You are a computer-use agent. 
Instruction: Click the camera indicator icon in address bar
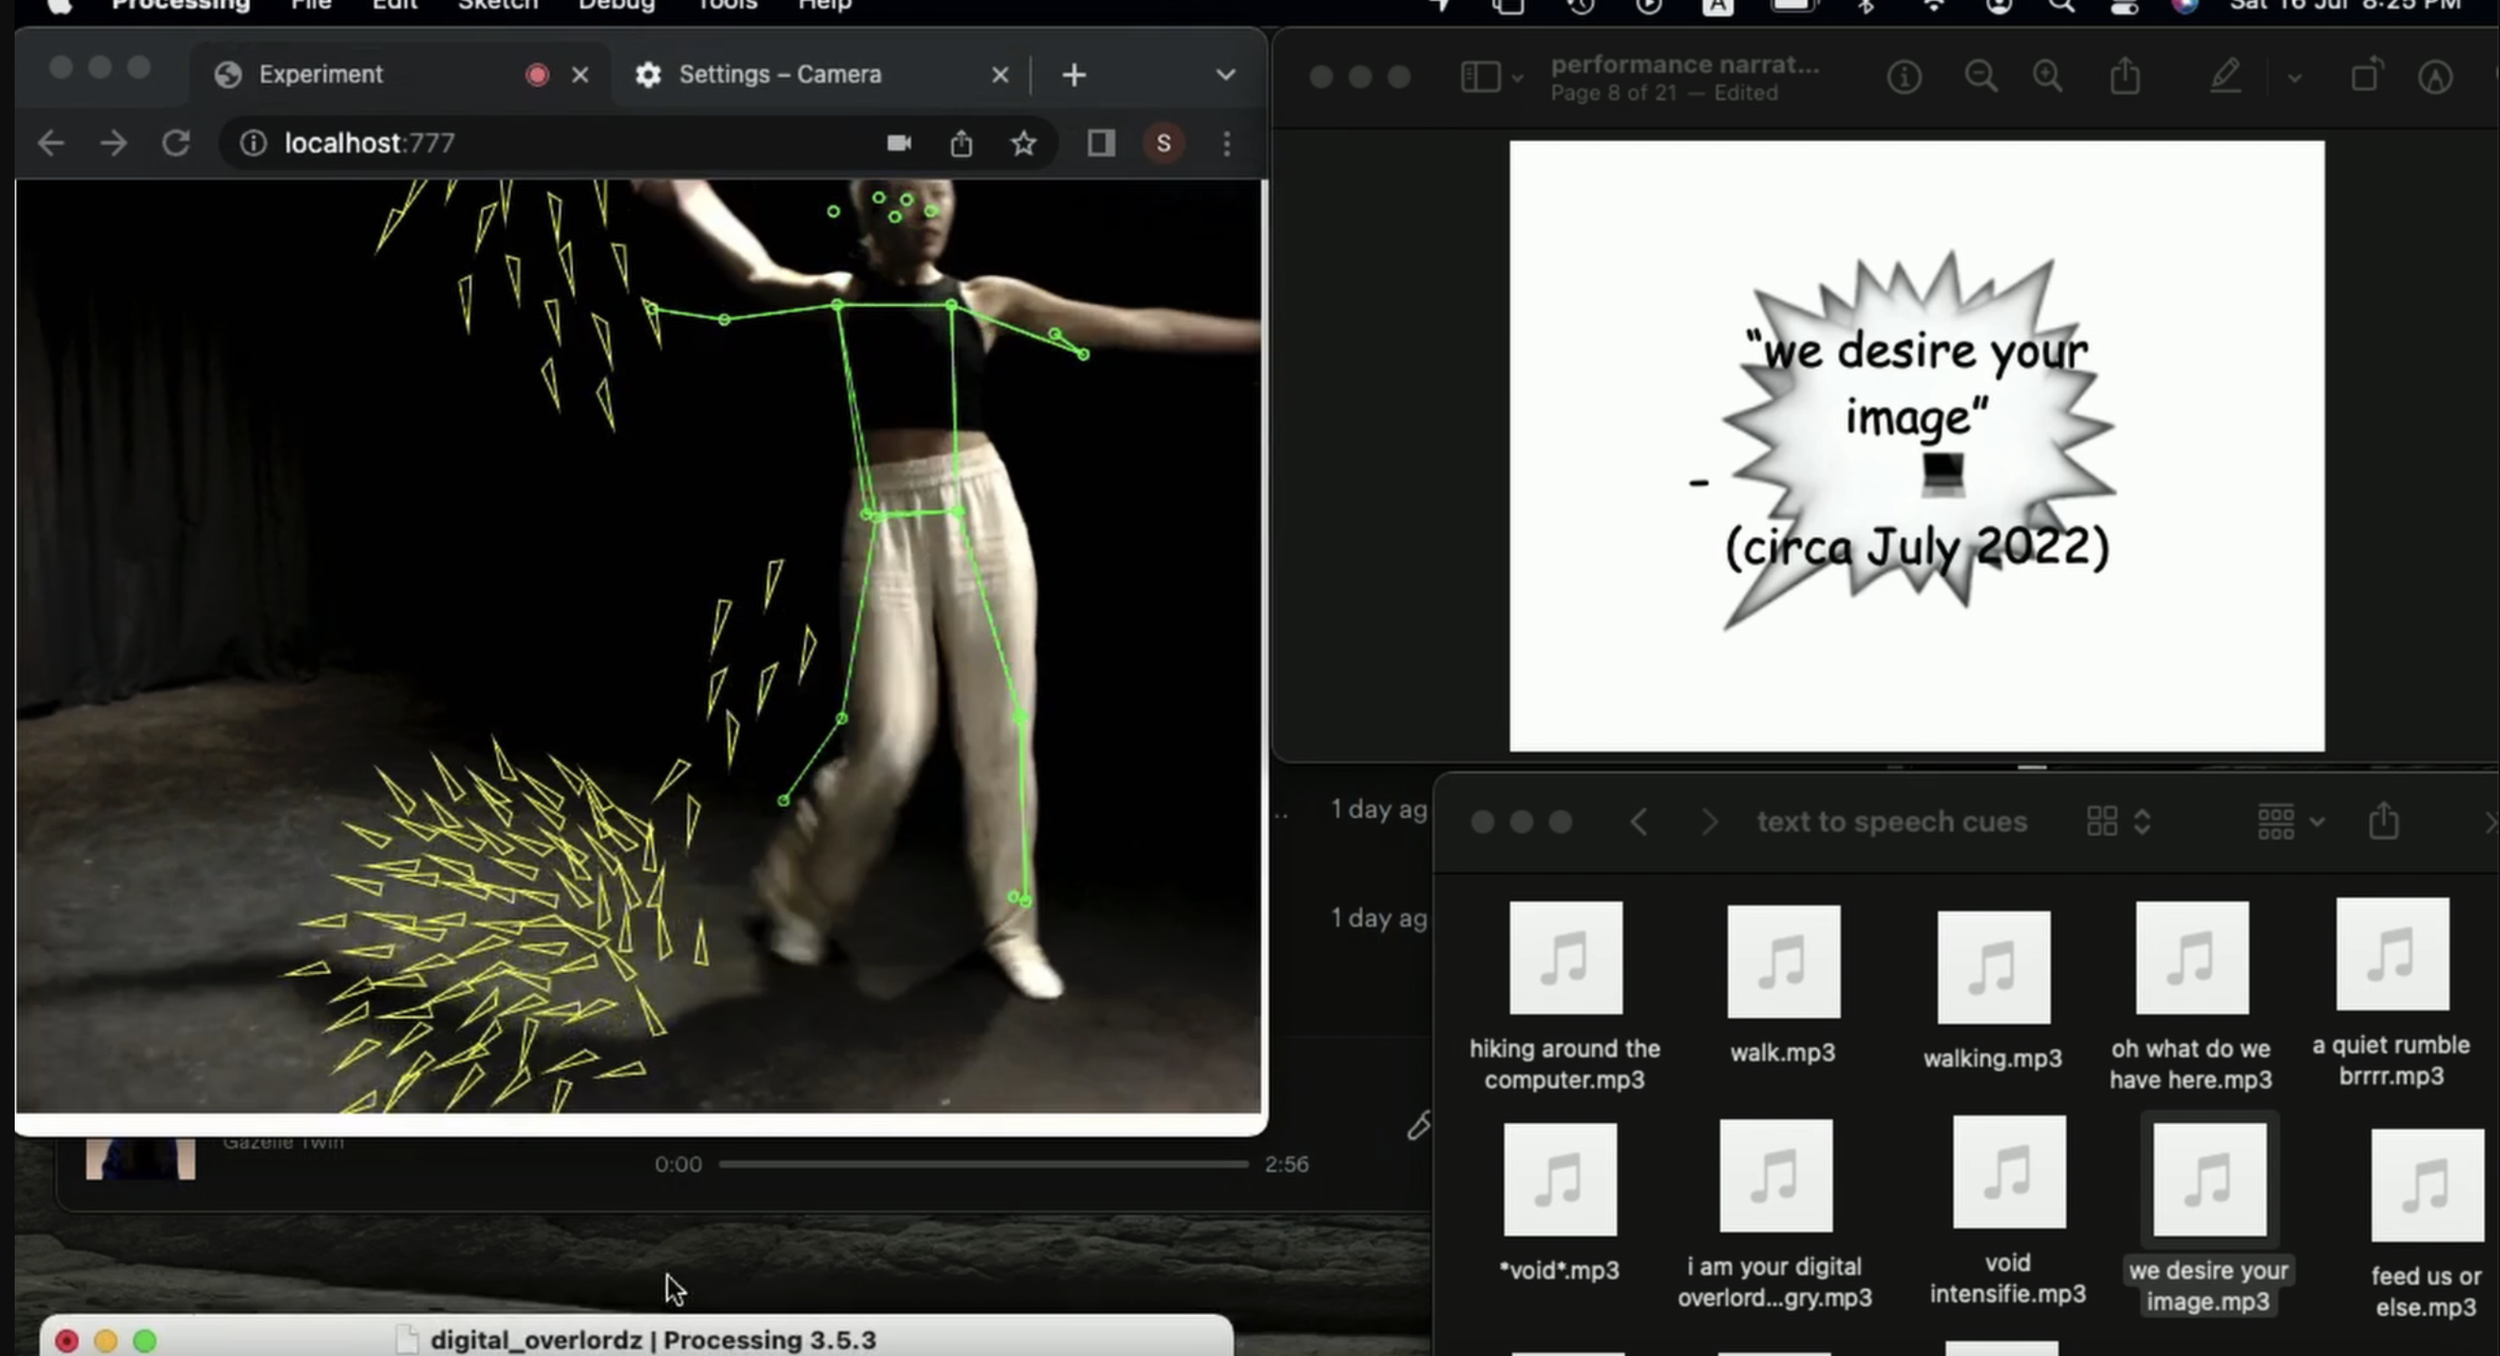pos(899,143)
